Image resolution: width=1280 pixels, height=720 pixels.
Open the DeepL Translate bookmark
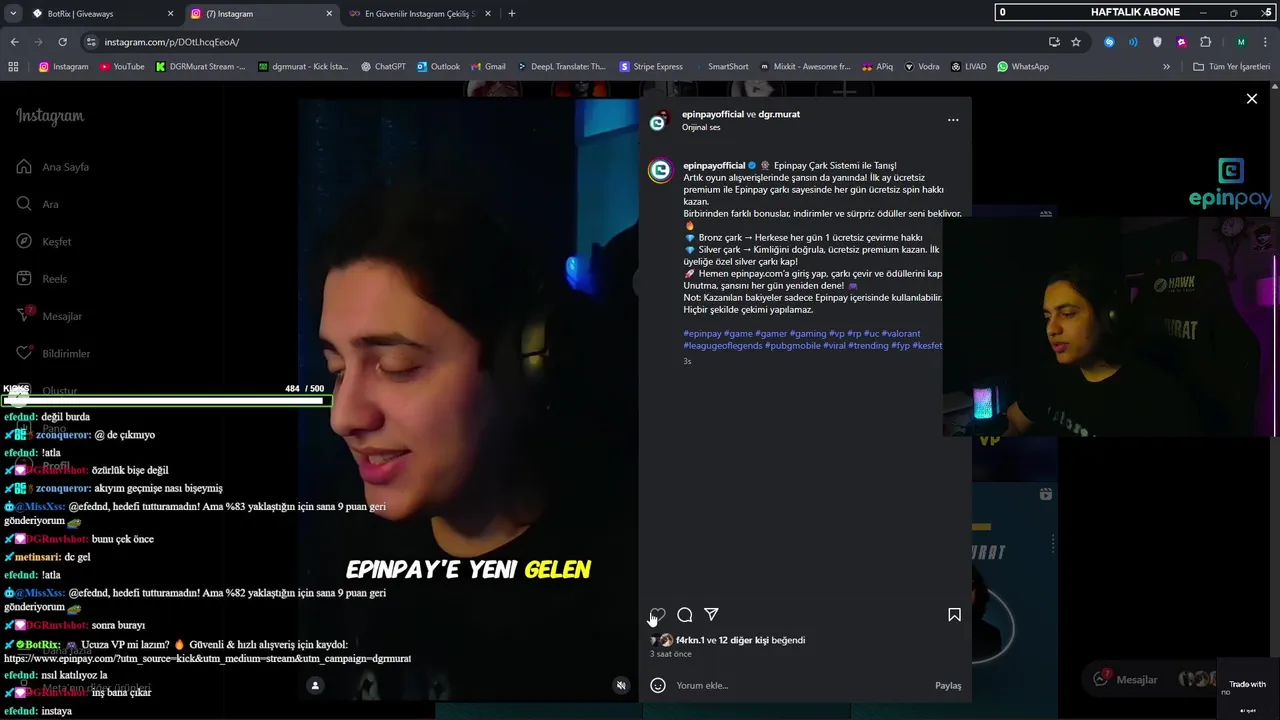click(561, 67)
